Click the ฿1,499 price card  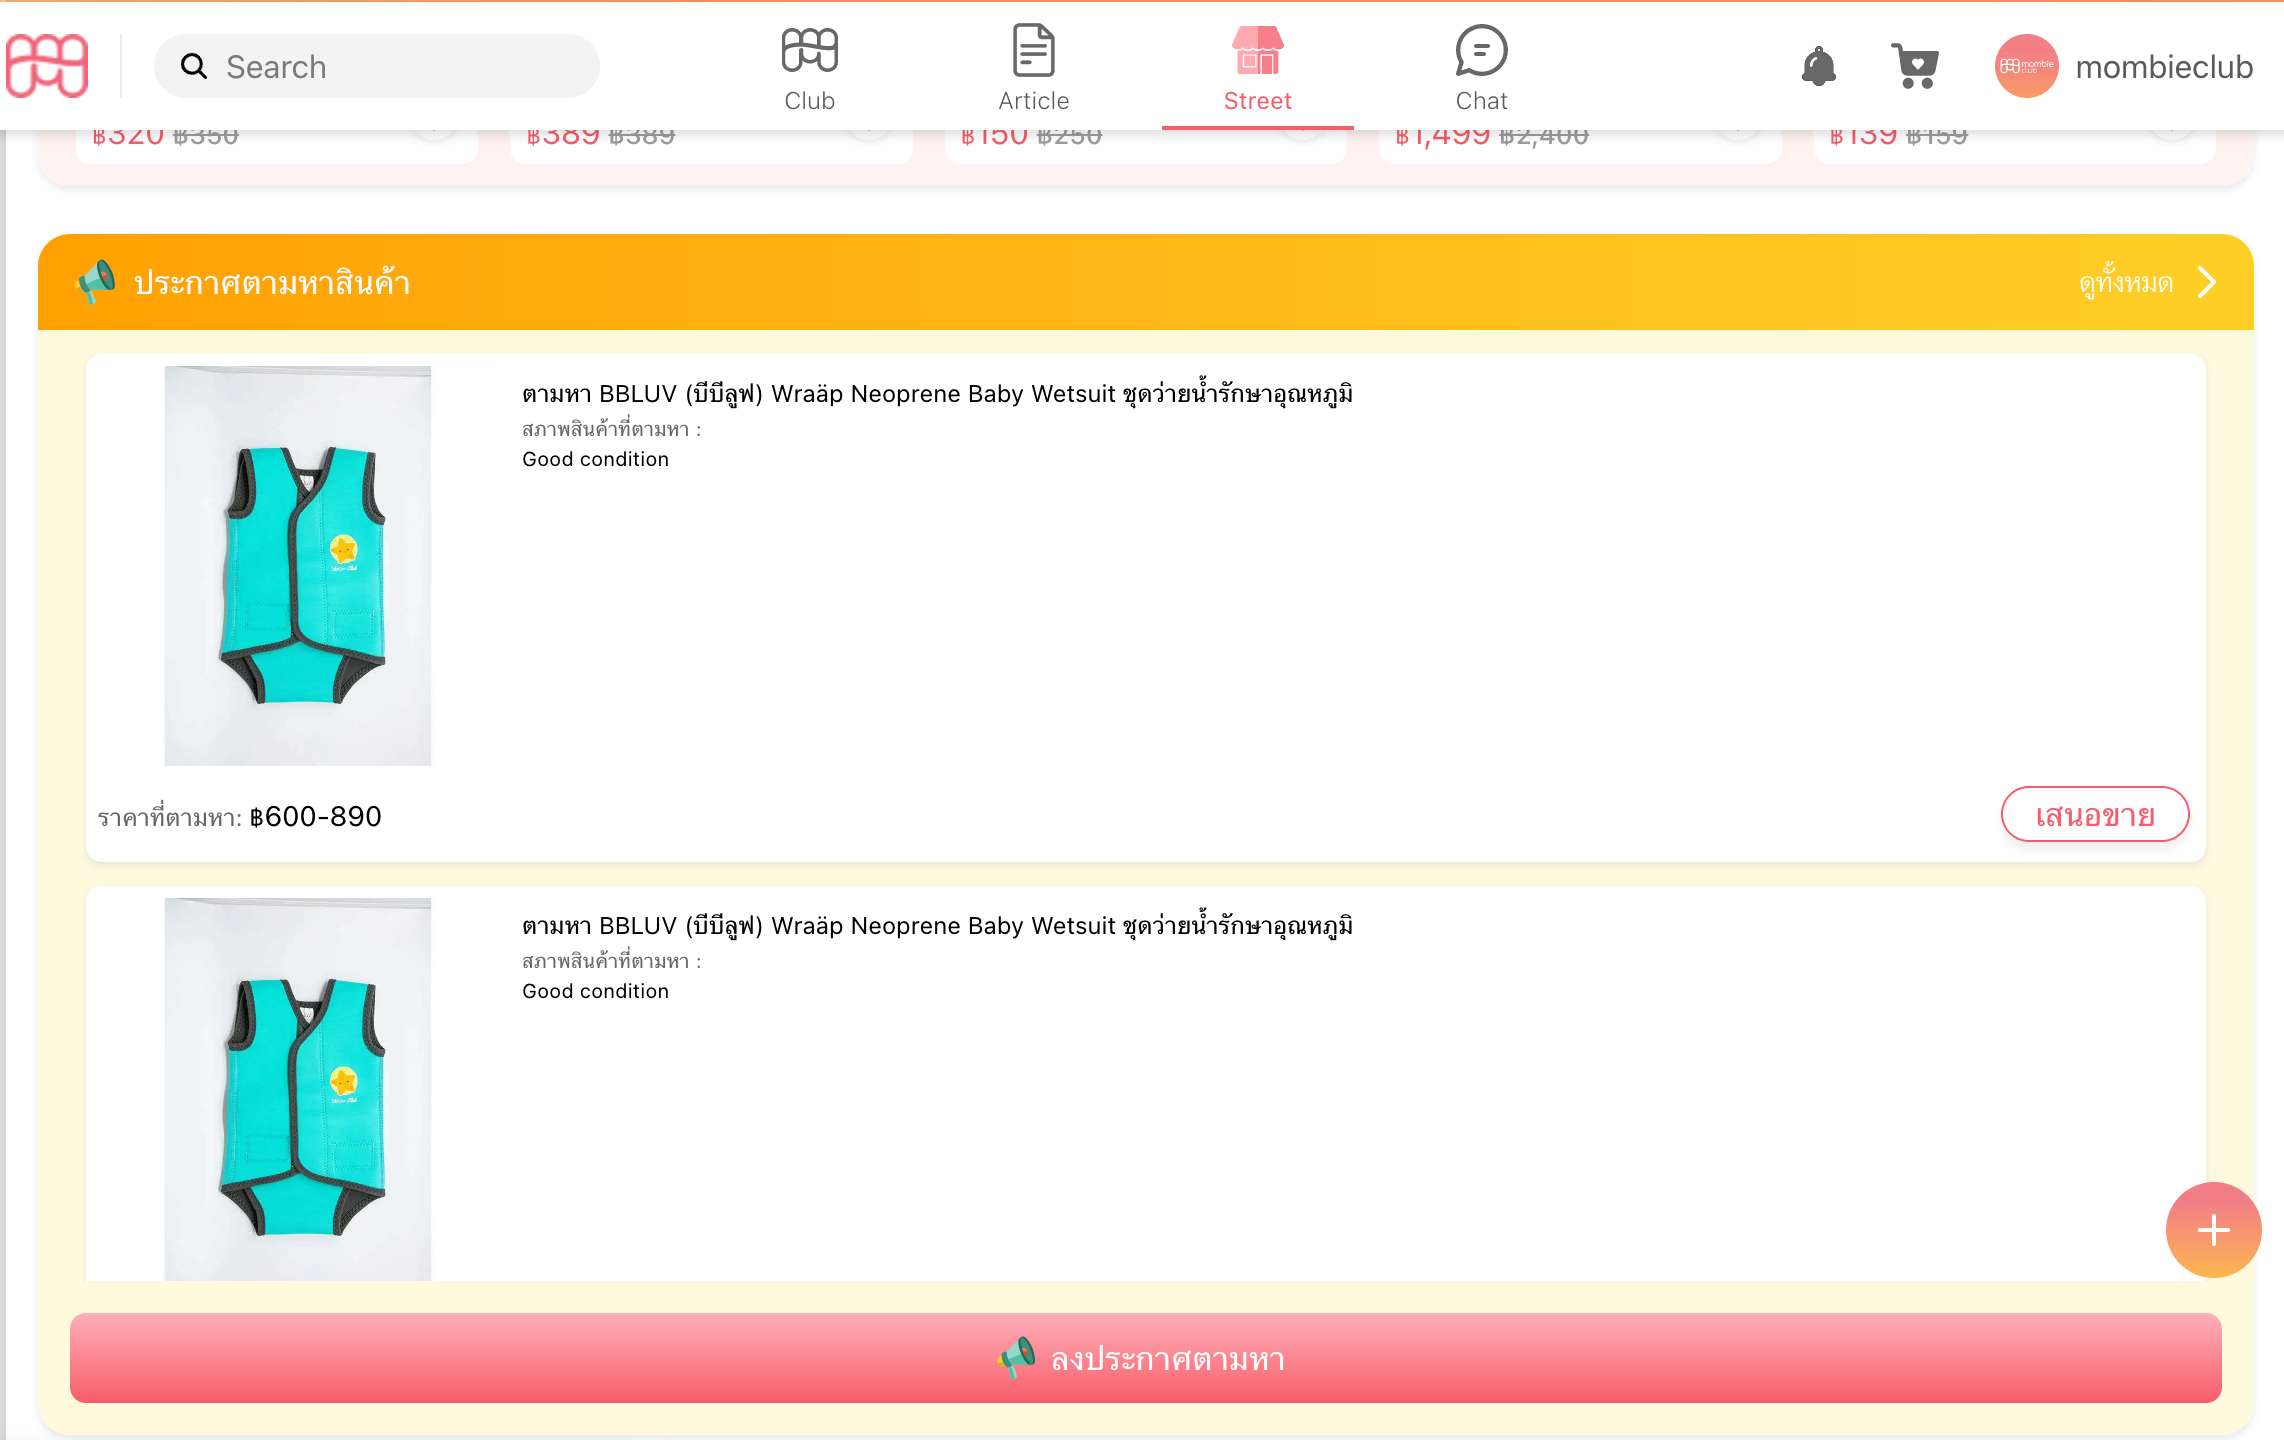[x=1580, y=146]
